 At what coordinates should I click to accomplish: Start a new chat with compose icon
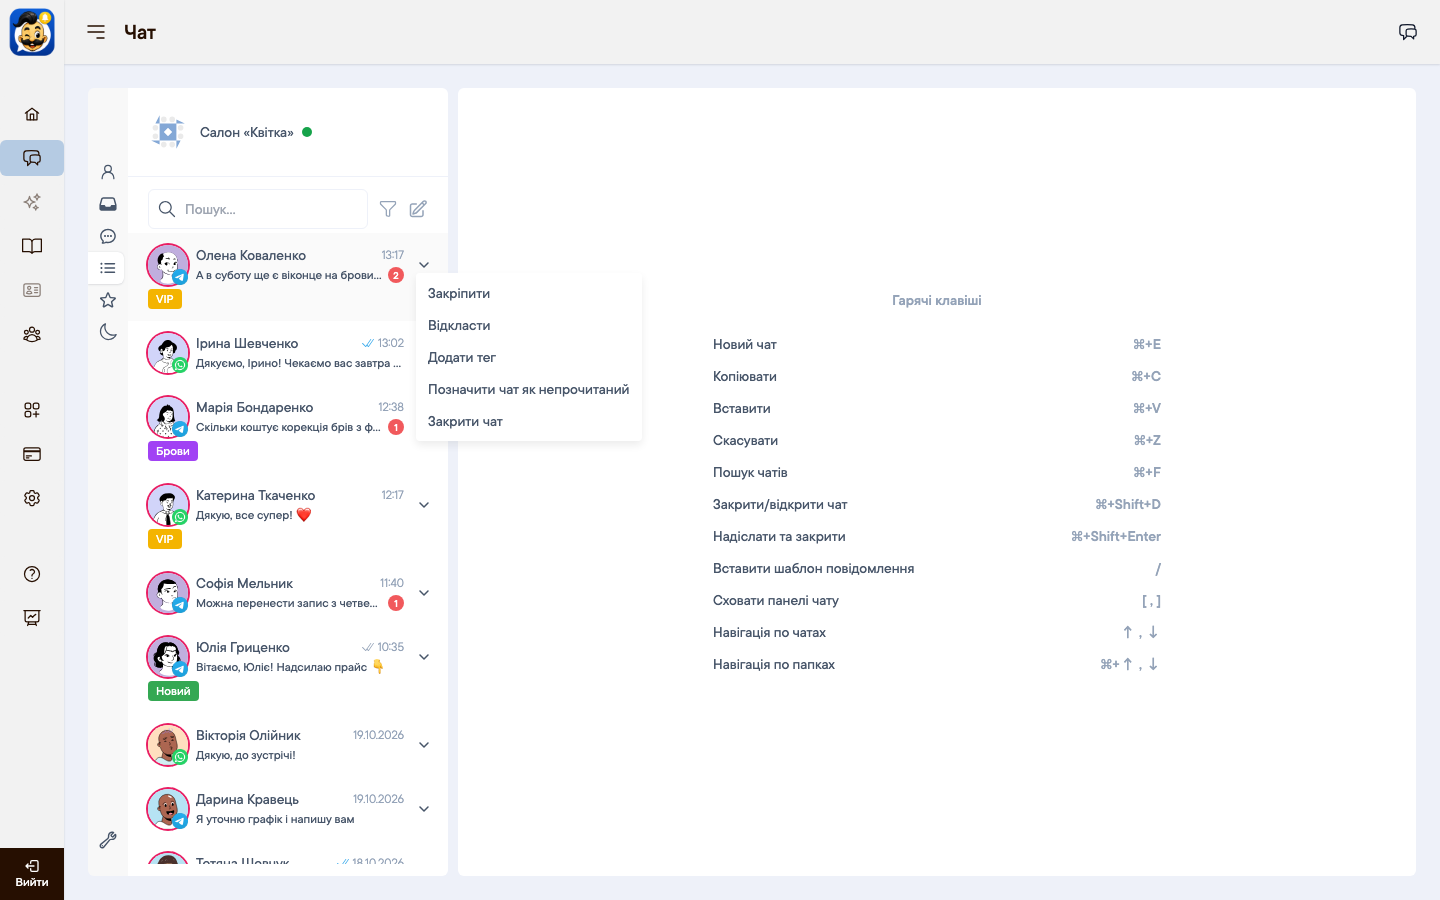[x=418, y=209]
